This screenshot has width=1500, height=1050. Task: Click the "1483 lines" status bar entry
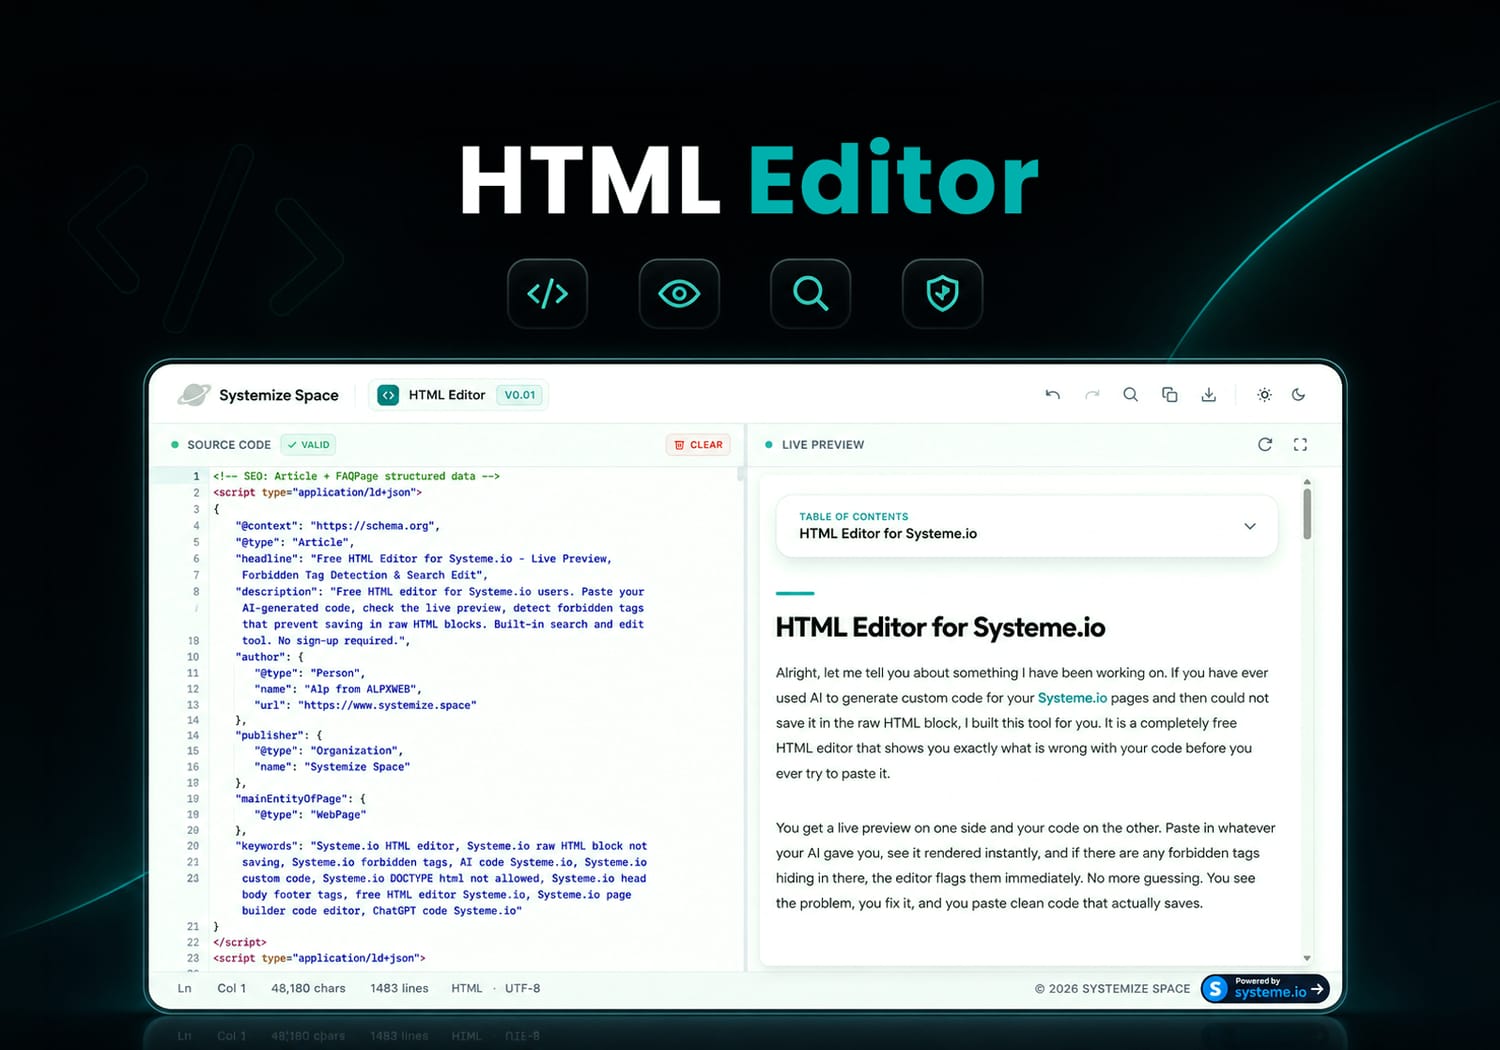coord(399,988)
